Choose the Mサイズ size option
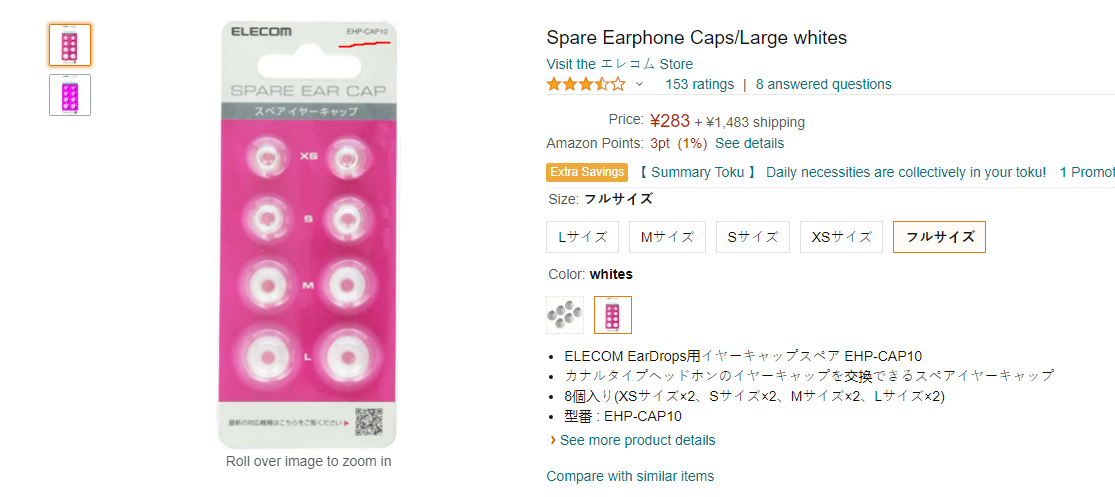 pos(667,237)
